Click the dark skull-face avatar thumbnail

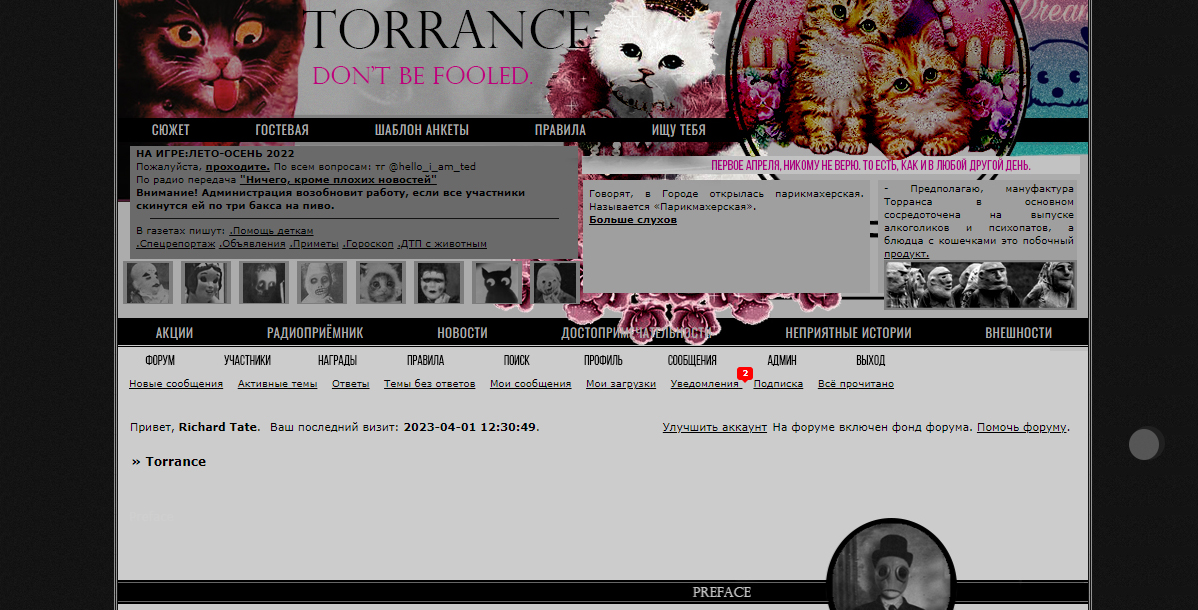click(264, 283)
